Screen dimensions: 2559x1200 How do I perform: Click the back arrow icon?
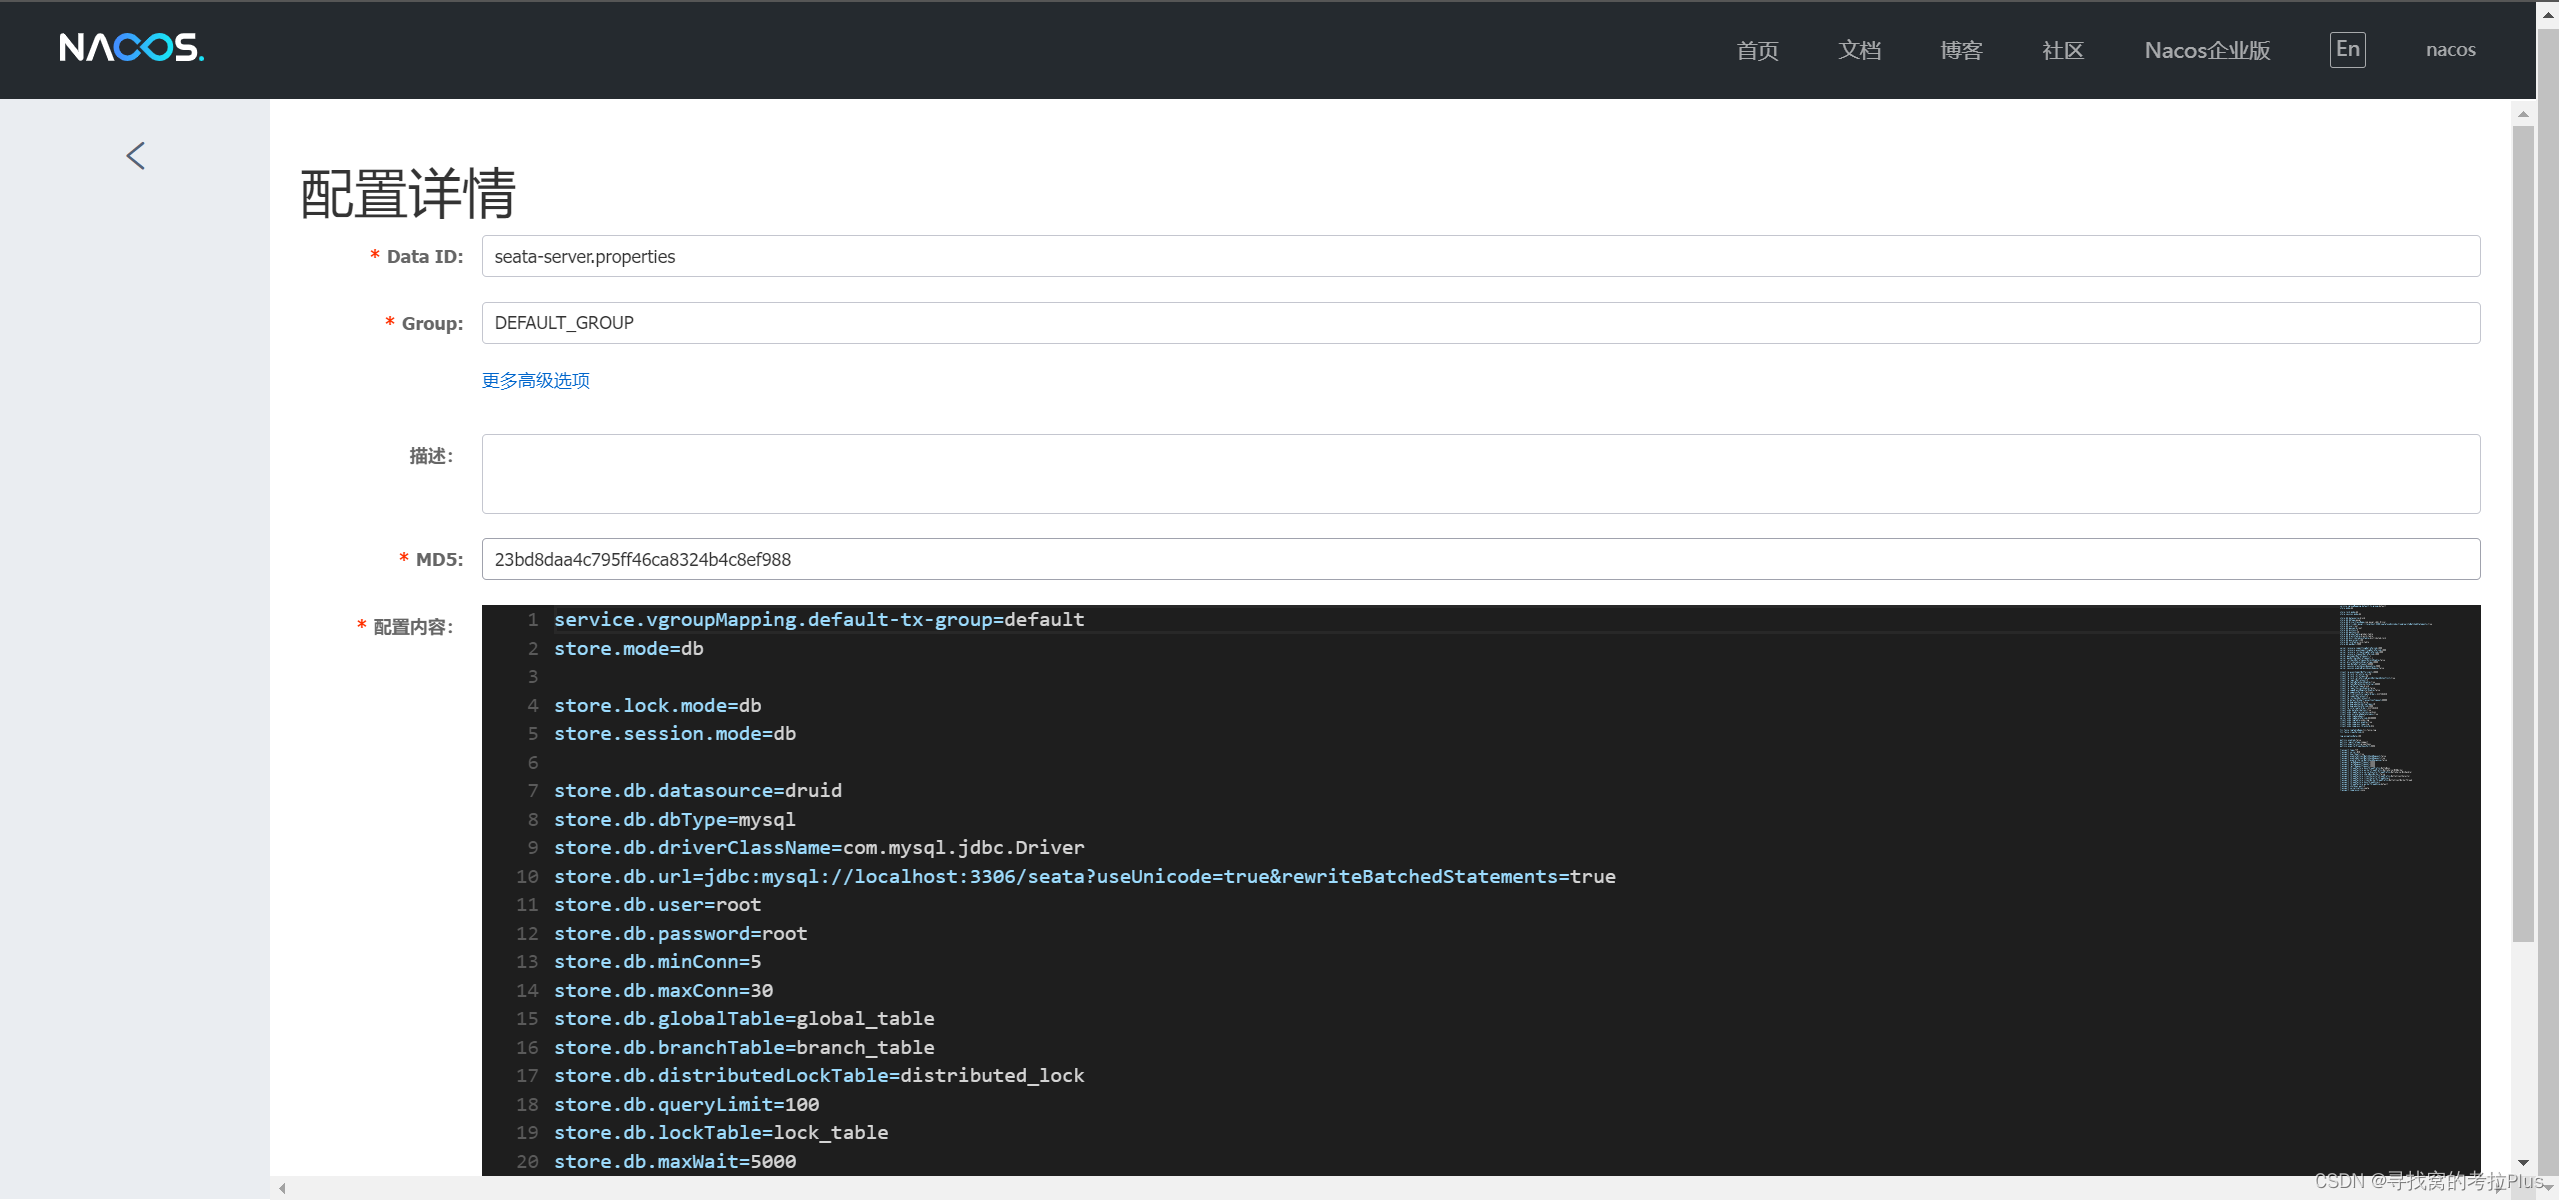tap(136, 155)
